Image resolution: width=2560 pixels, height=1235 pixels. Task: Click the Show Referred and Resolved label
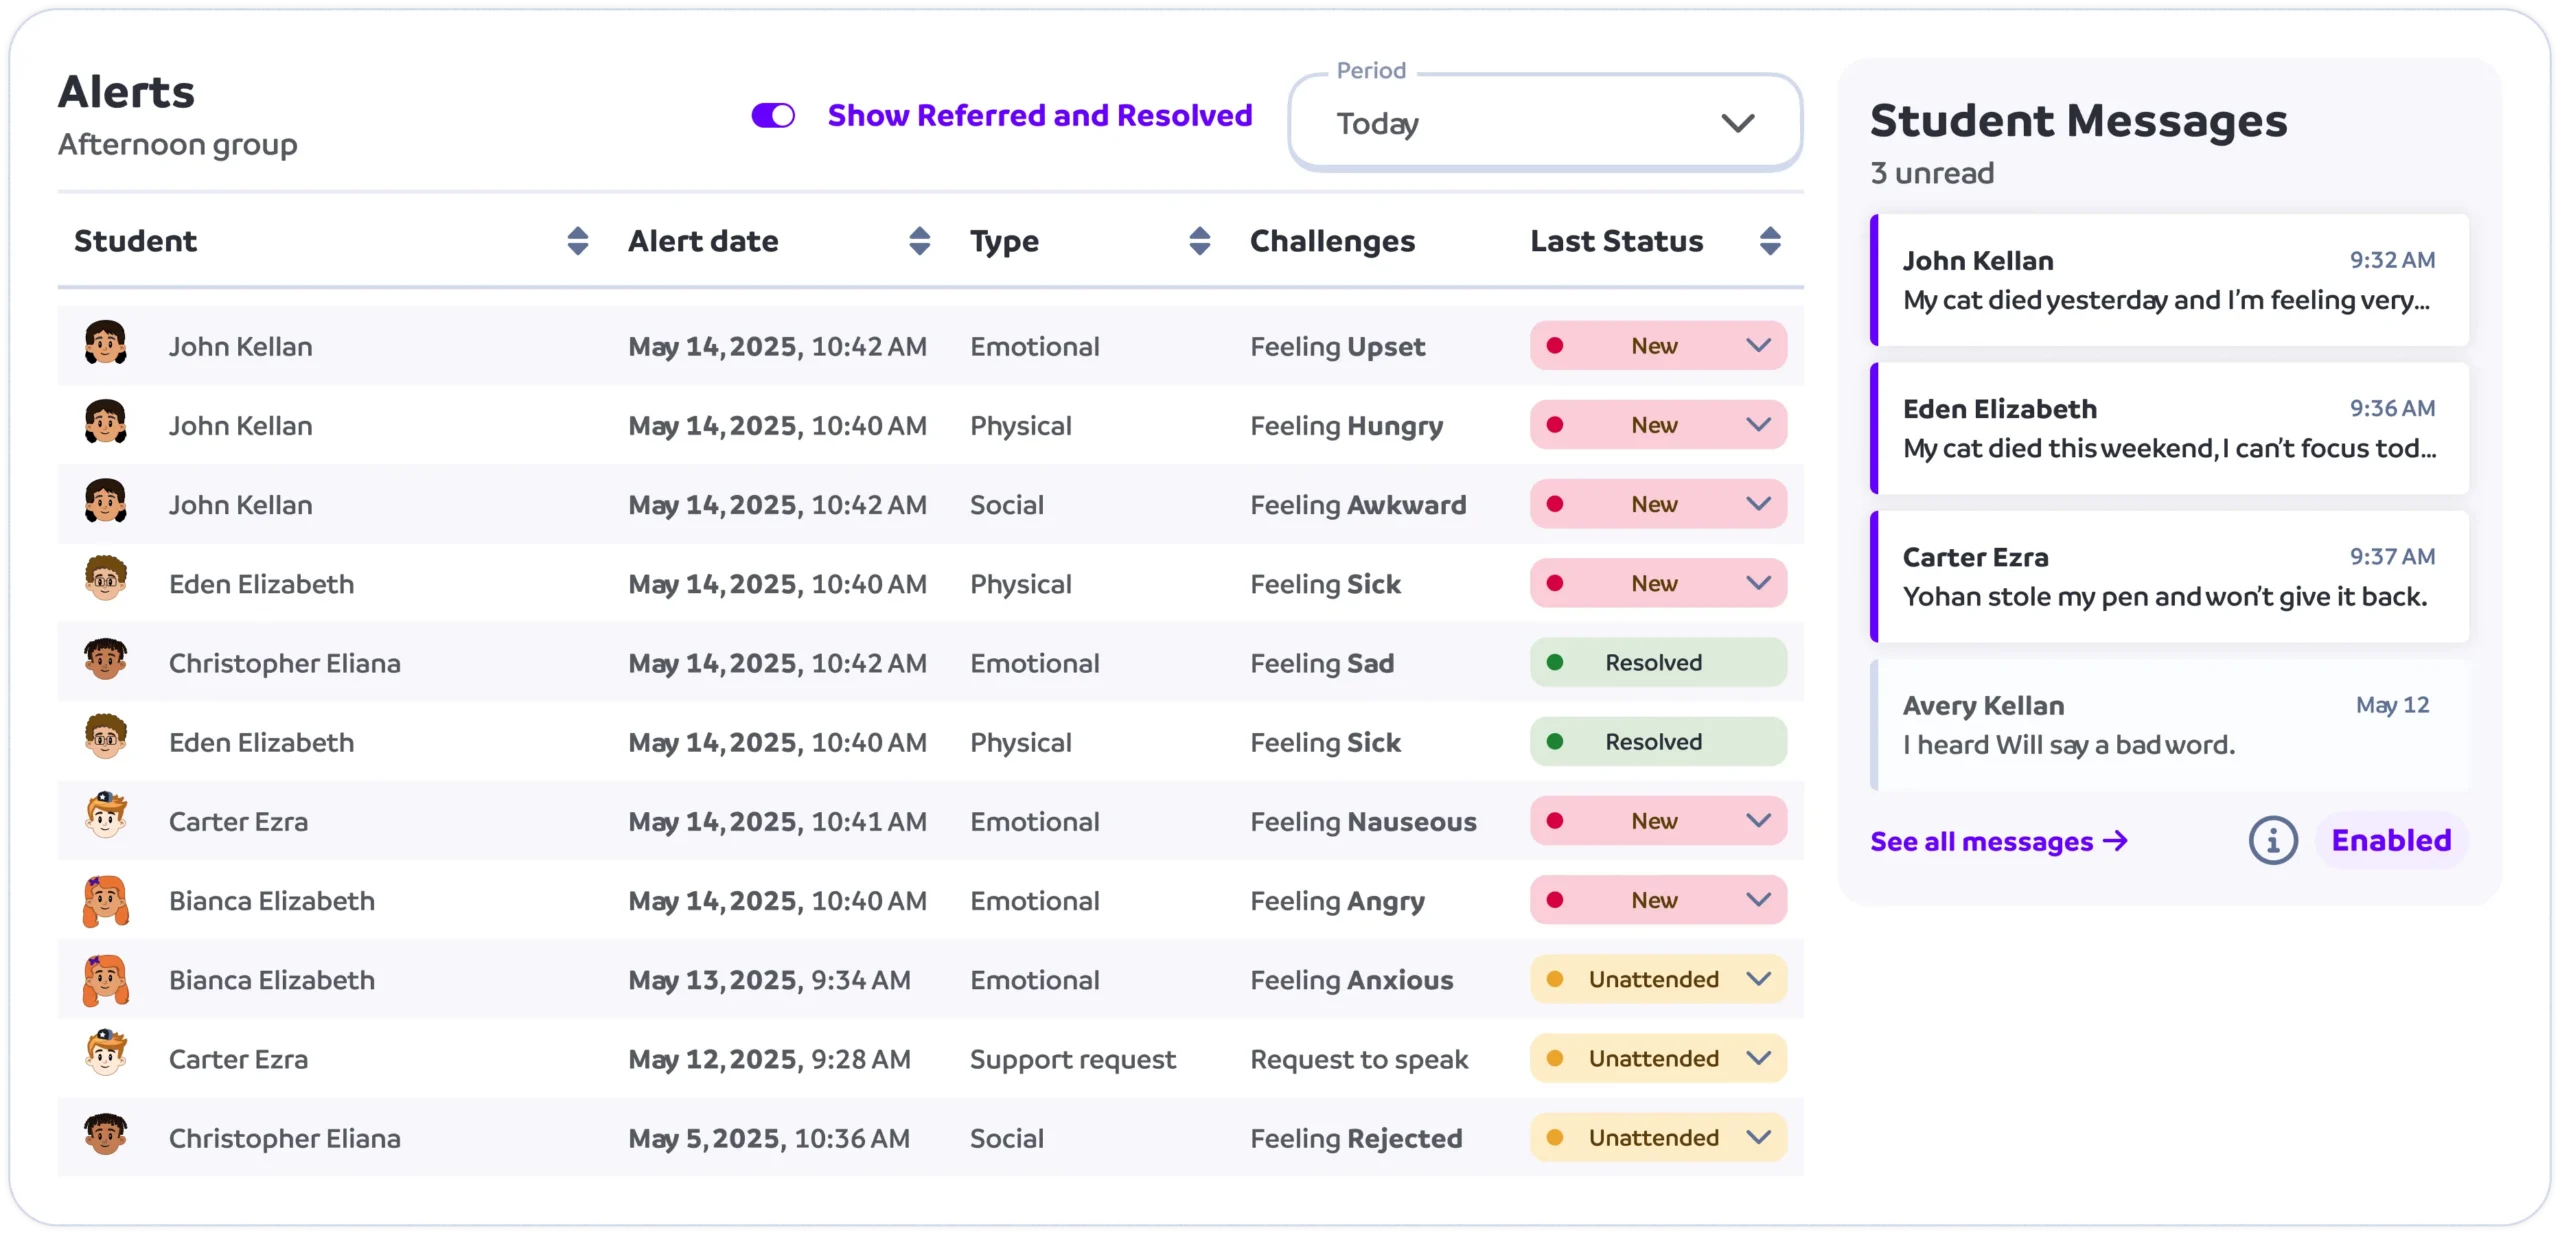coord(1039,116)
